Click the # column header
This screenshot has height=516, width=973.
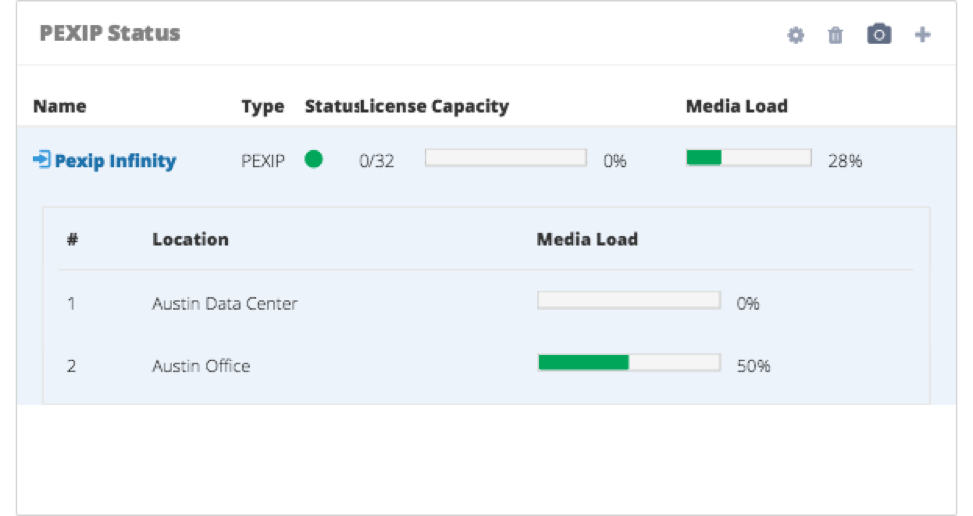[x=73, y=239]
